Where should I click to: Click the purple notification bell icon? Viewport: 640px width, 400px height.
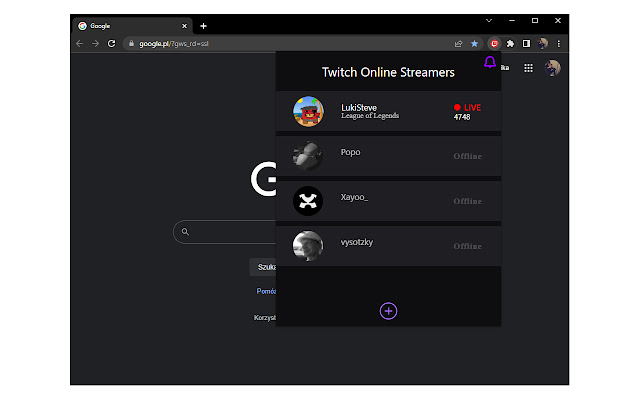(490, 62)
